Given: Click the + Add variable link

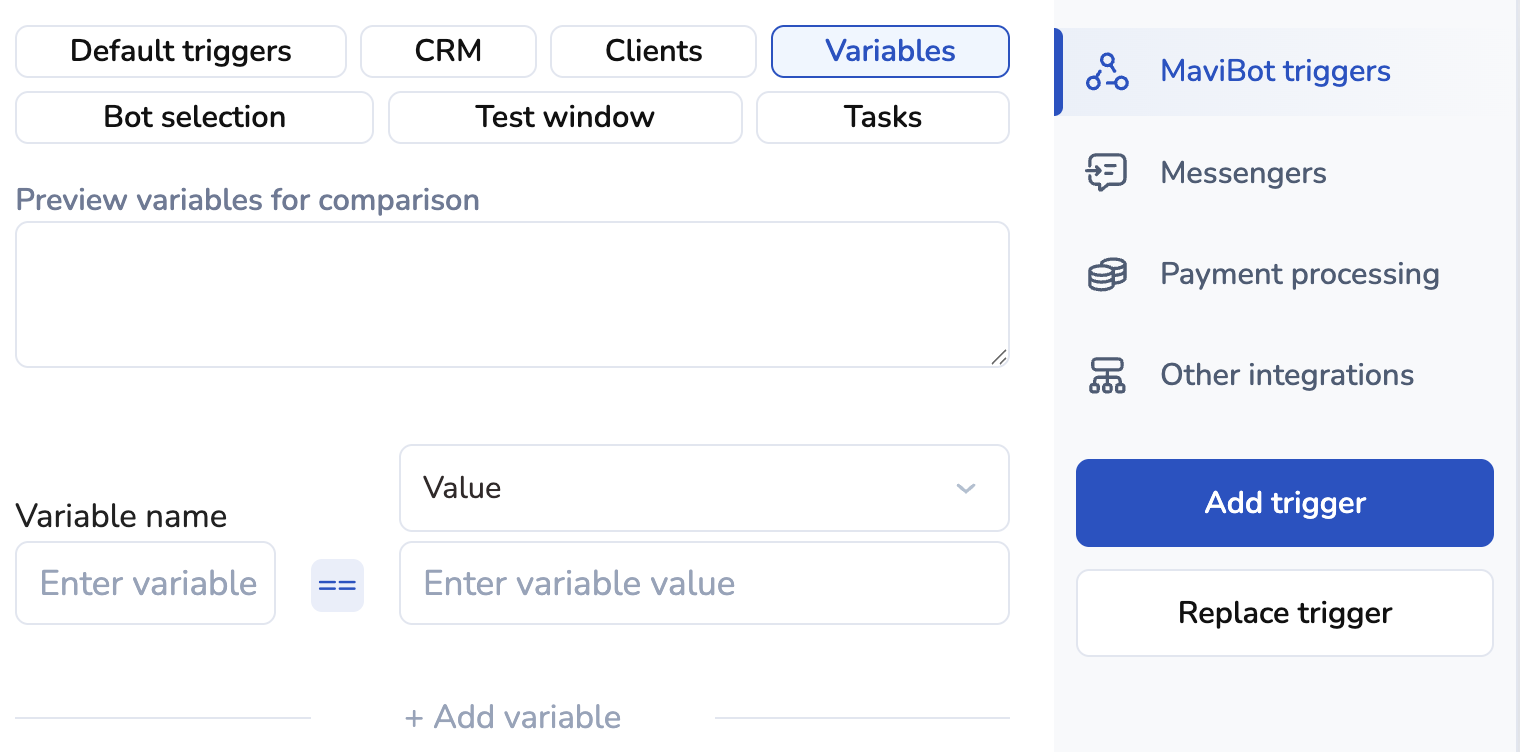Looking at the screenshot, I should (x=512, y=717).
